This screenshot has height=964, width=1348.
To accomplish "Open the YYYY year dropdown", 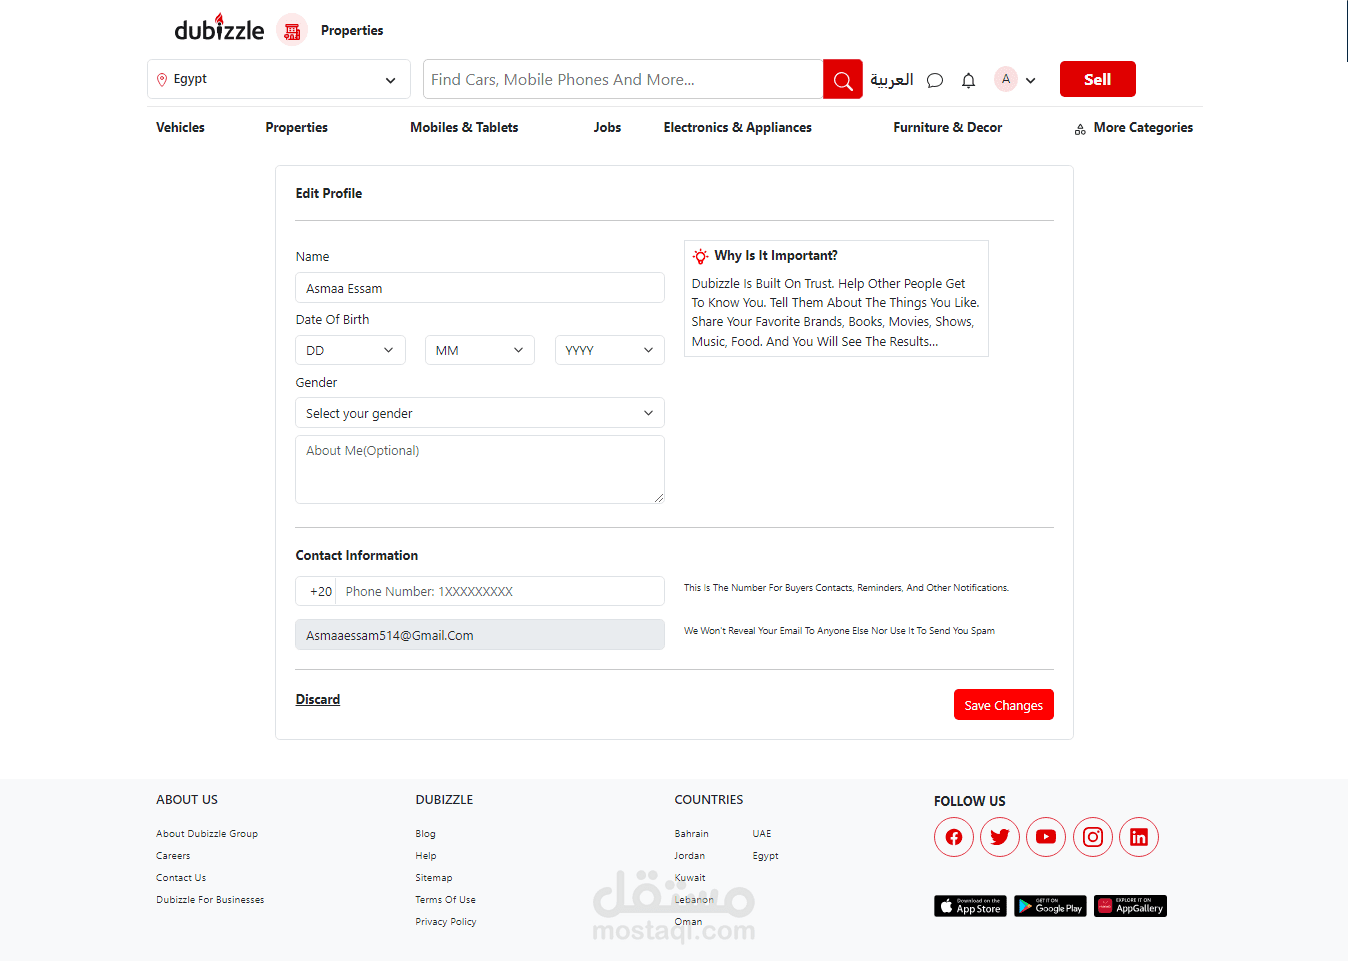I will (x=610, y=350).
